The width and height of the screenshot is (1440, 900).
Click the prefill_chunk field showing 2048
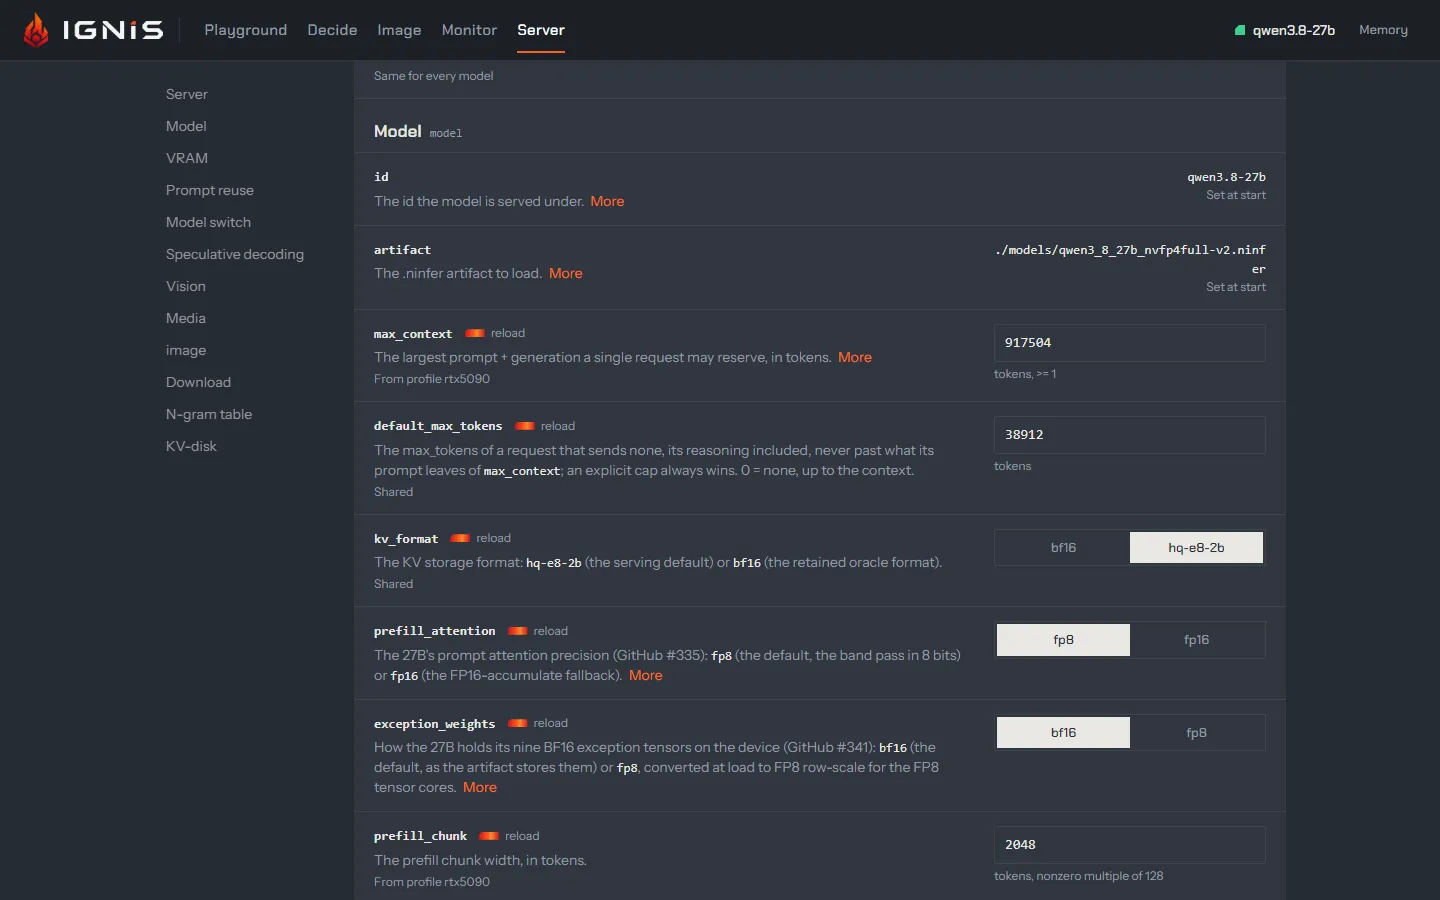coord(1130,845)
